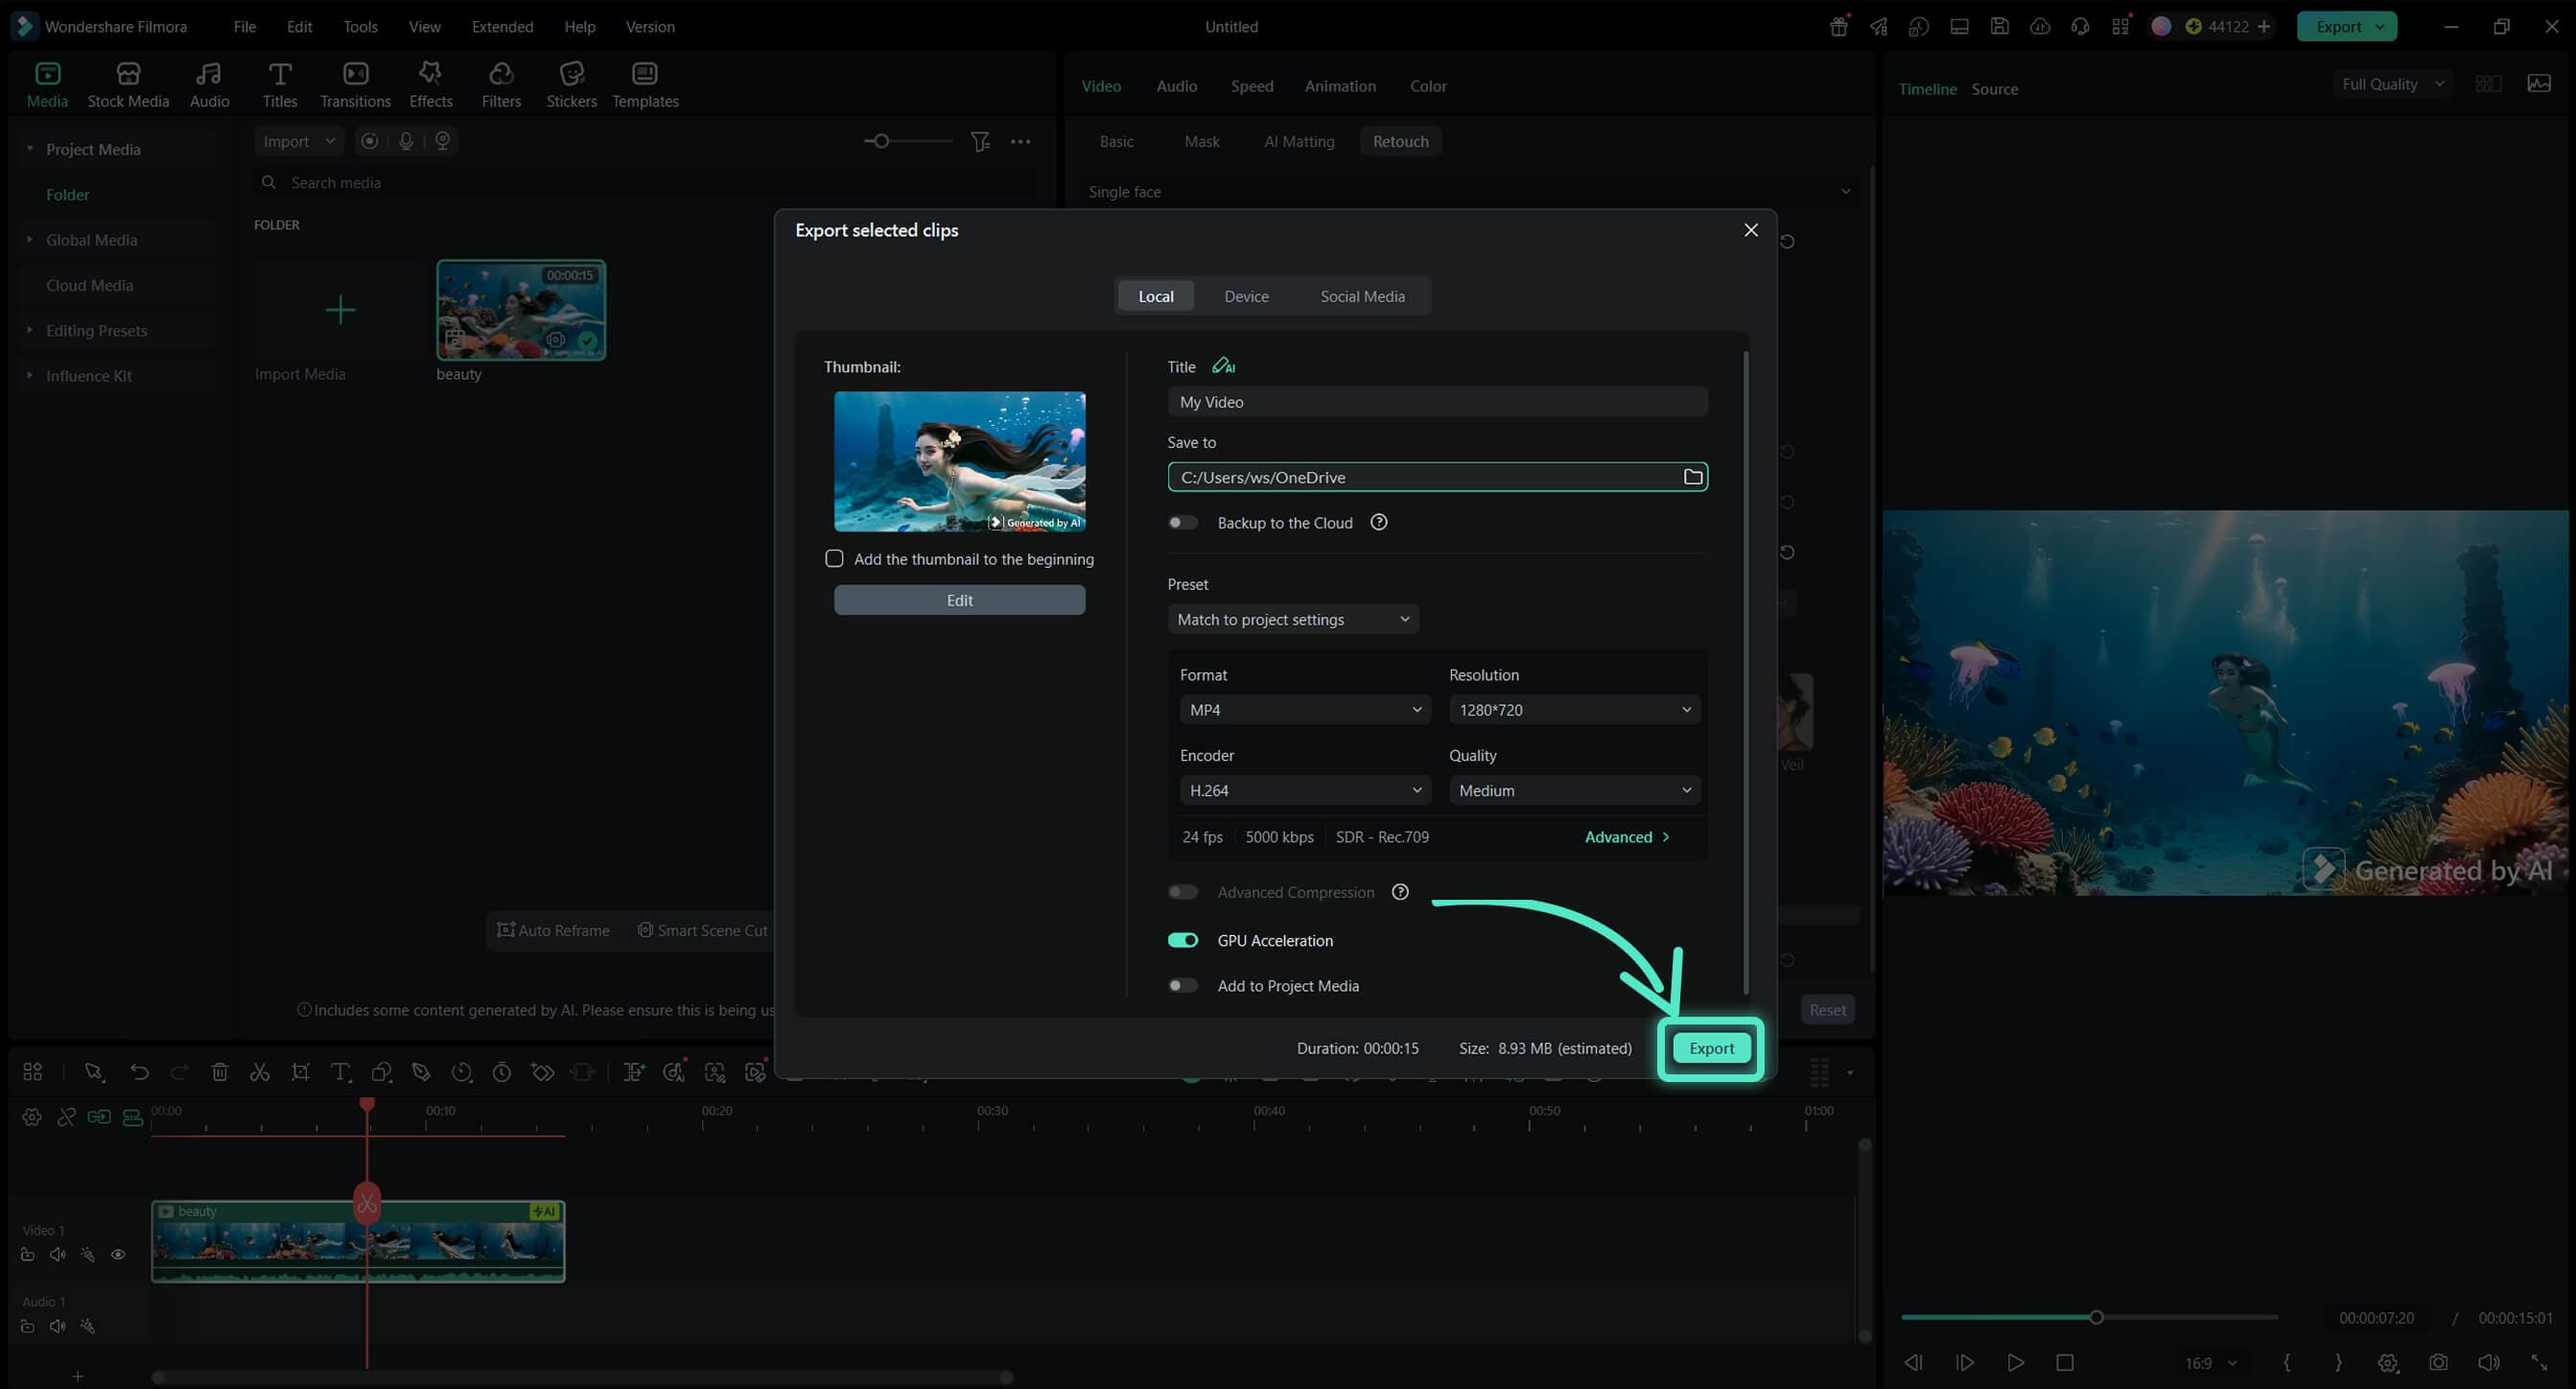This screenshot has width=2576, height=1389.
Task: Open the Effects panel
Action: 431,85
